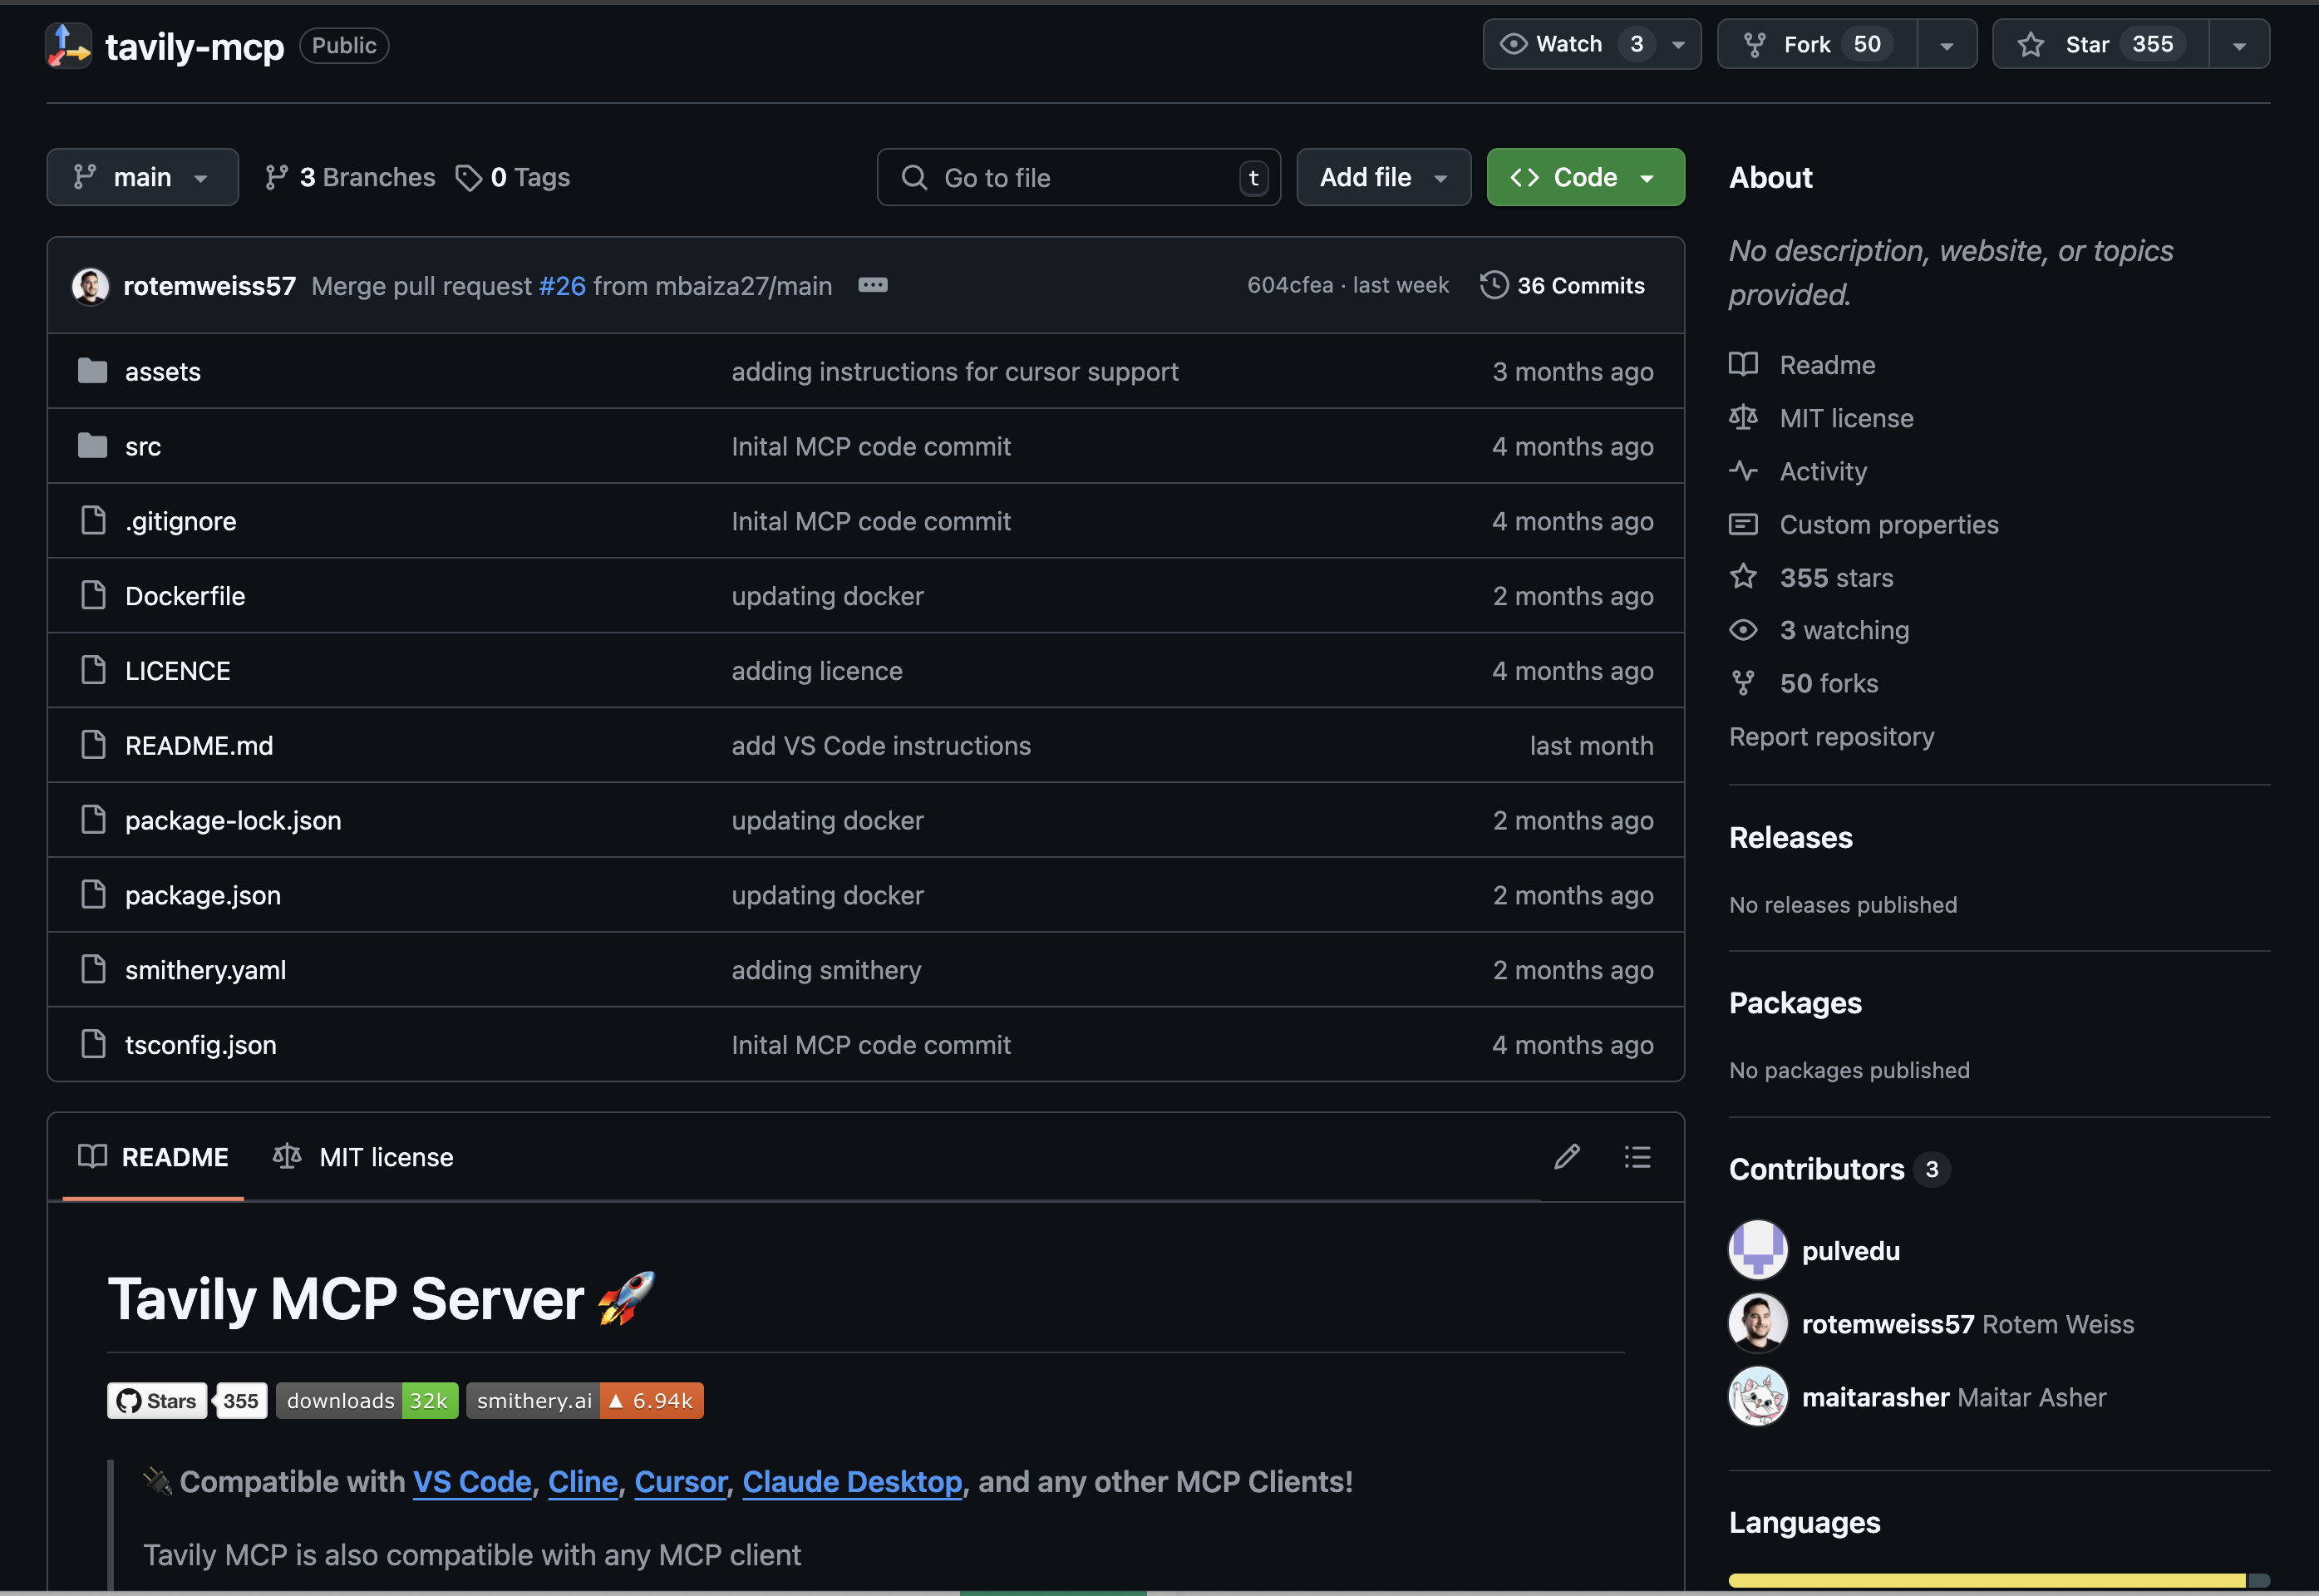Open 'adding licence' commit message
The width and height of the screenshot is (2319, 1596).
coord(817,670)
